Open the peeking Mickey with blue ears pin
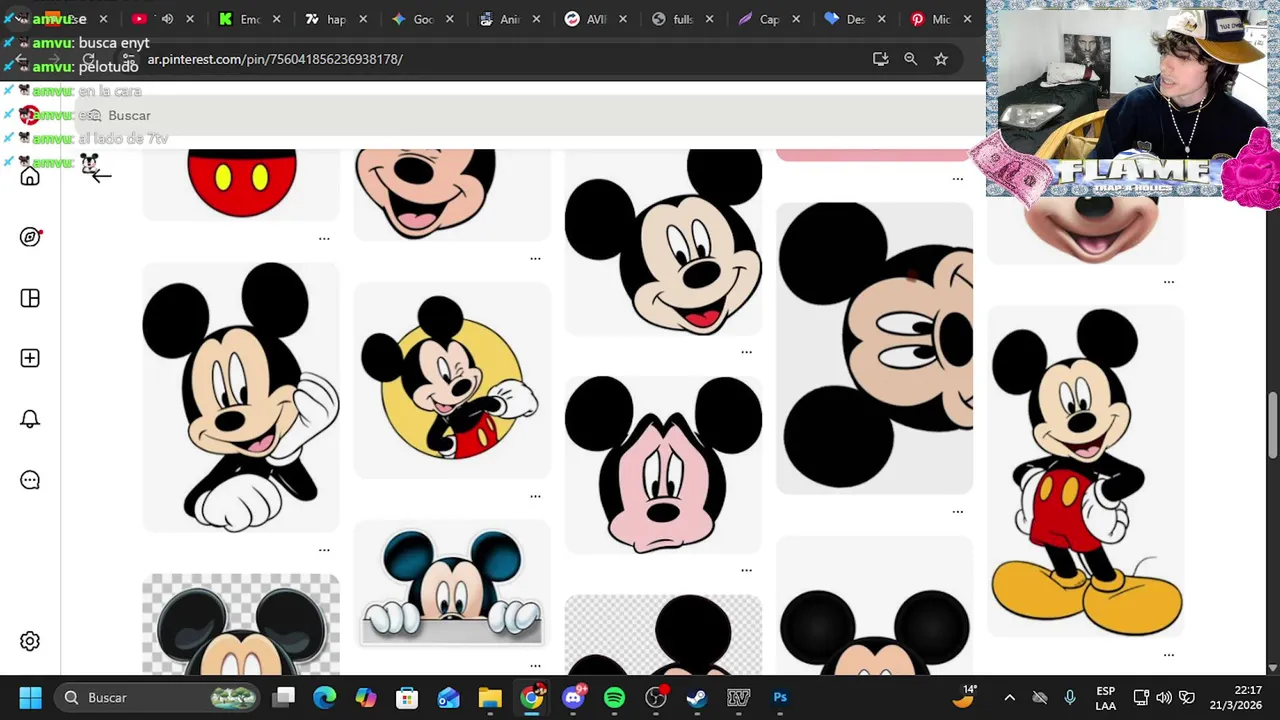The height and width of the screenshot is (720, 1280). coord(452,584)
